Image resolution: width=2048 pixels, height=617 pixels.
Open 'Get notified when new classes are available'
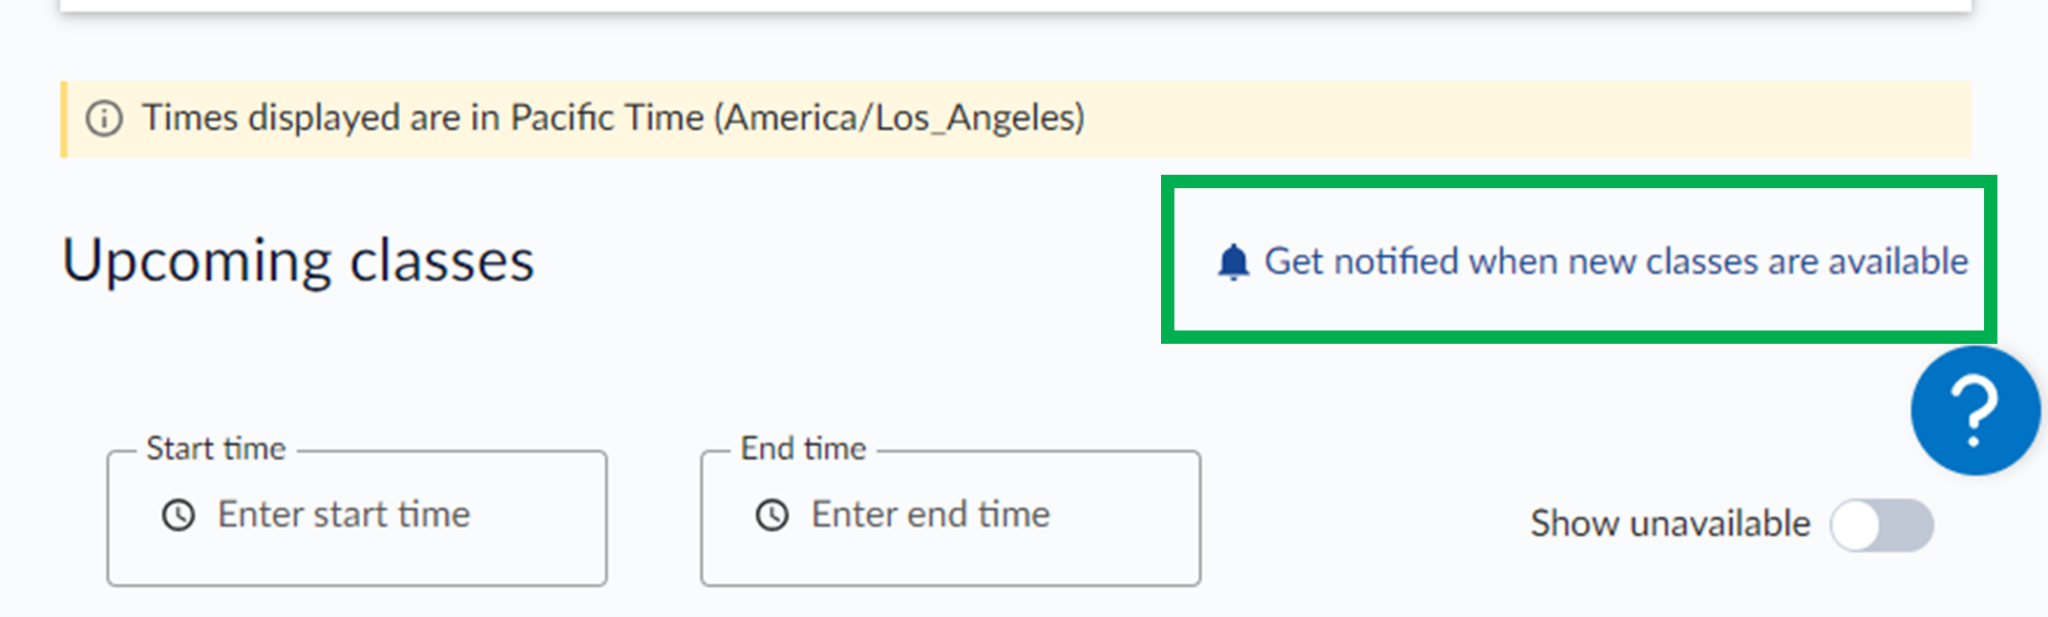click(x=1615, y=262)
